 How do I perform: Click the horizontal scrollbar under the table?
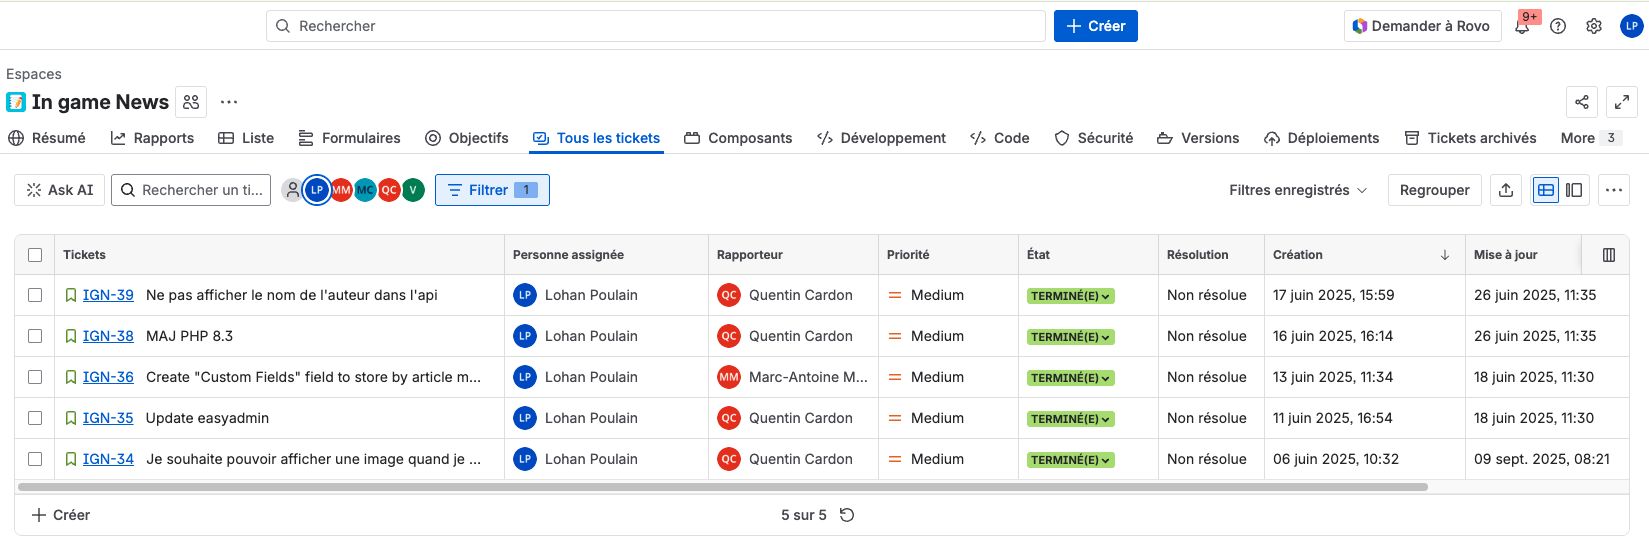tap(722, 487)
